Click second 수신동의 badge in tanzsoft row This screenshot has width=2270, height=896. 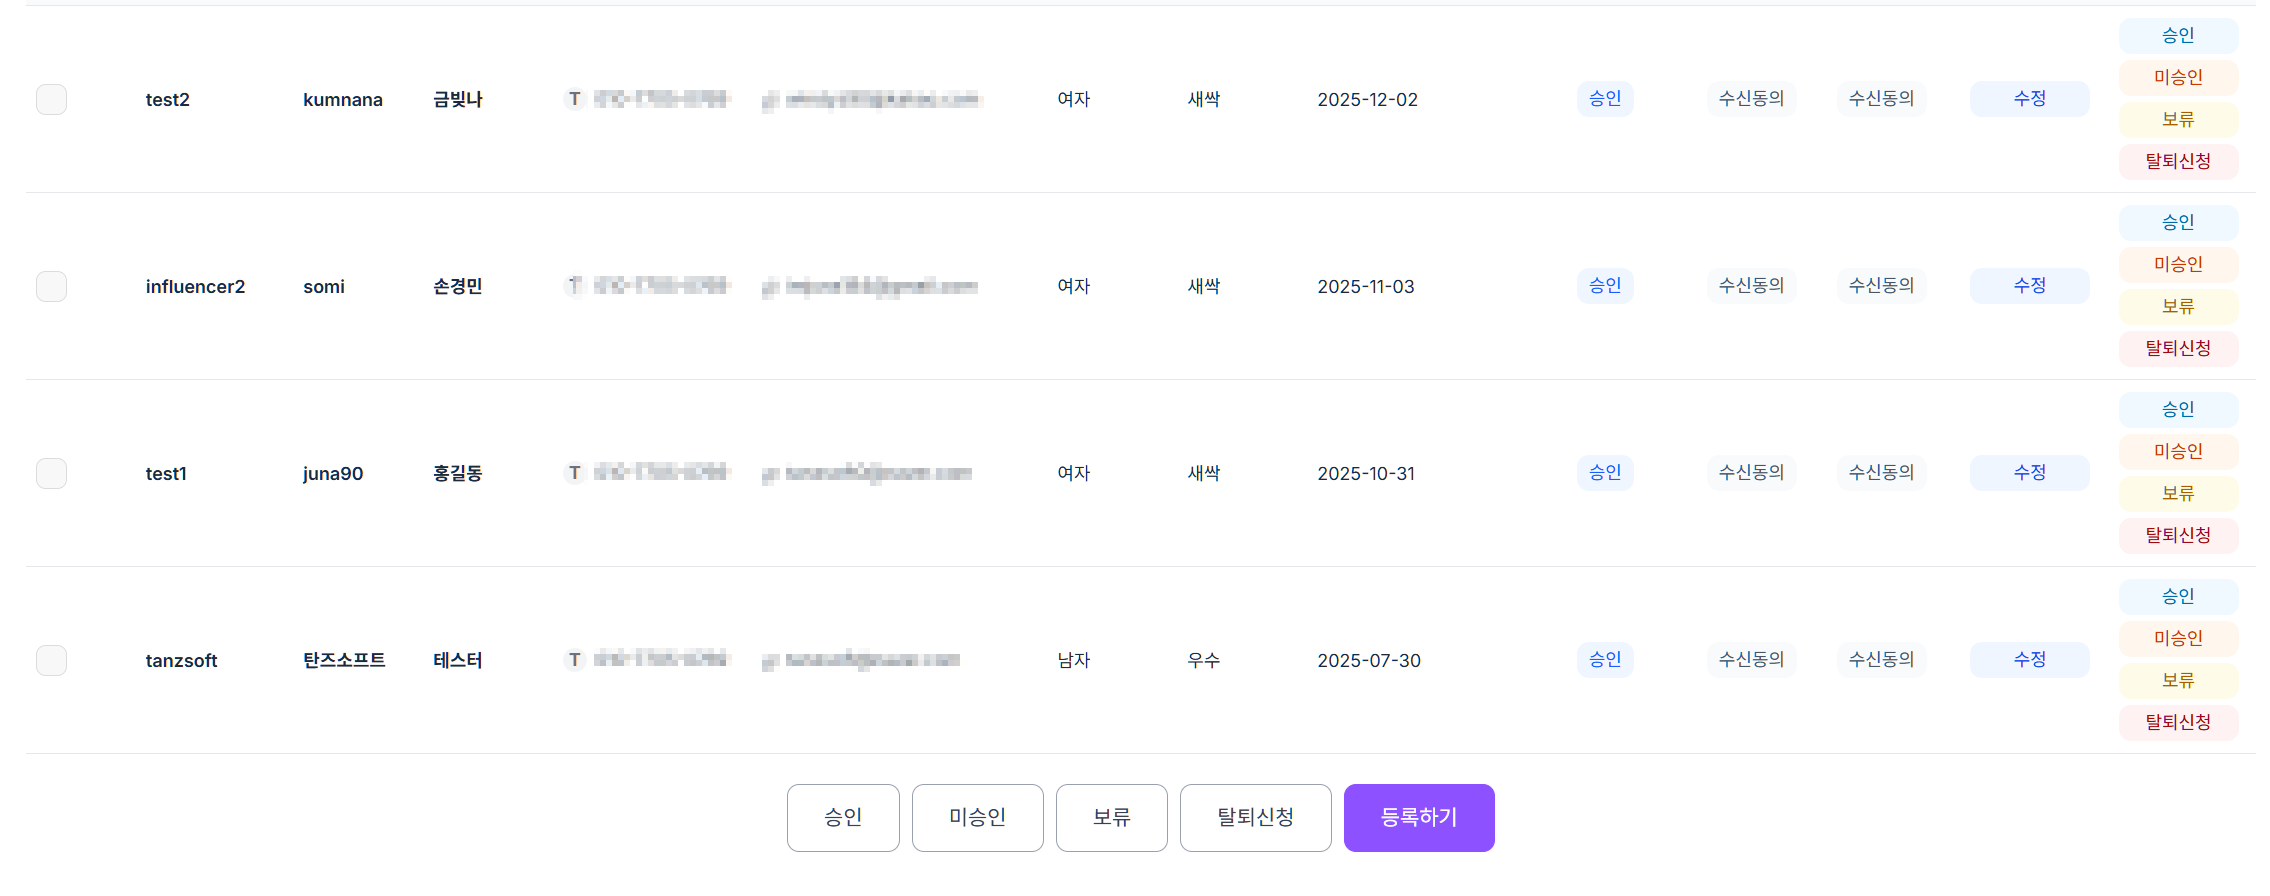[1881, 660]
